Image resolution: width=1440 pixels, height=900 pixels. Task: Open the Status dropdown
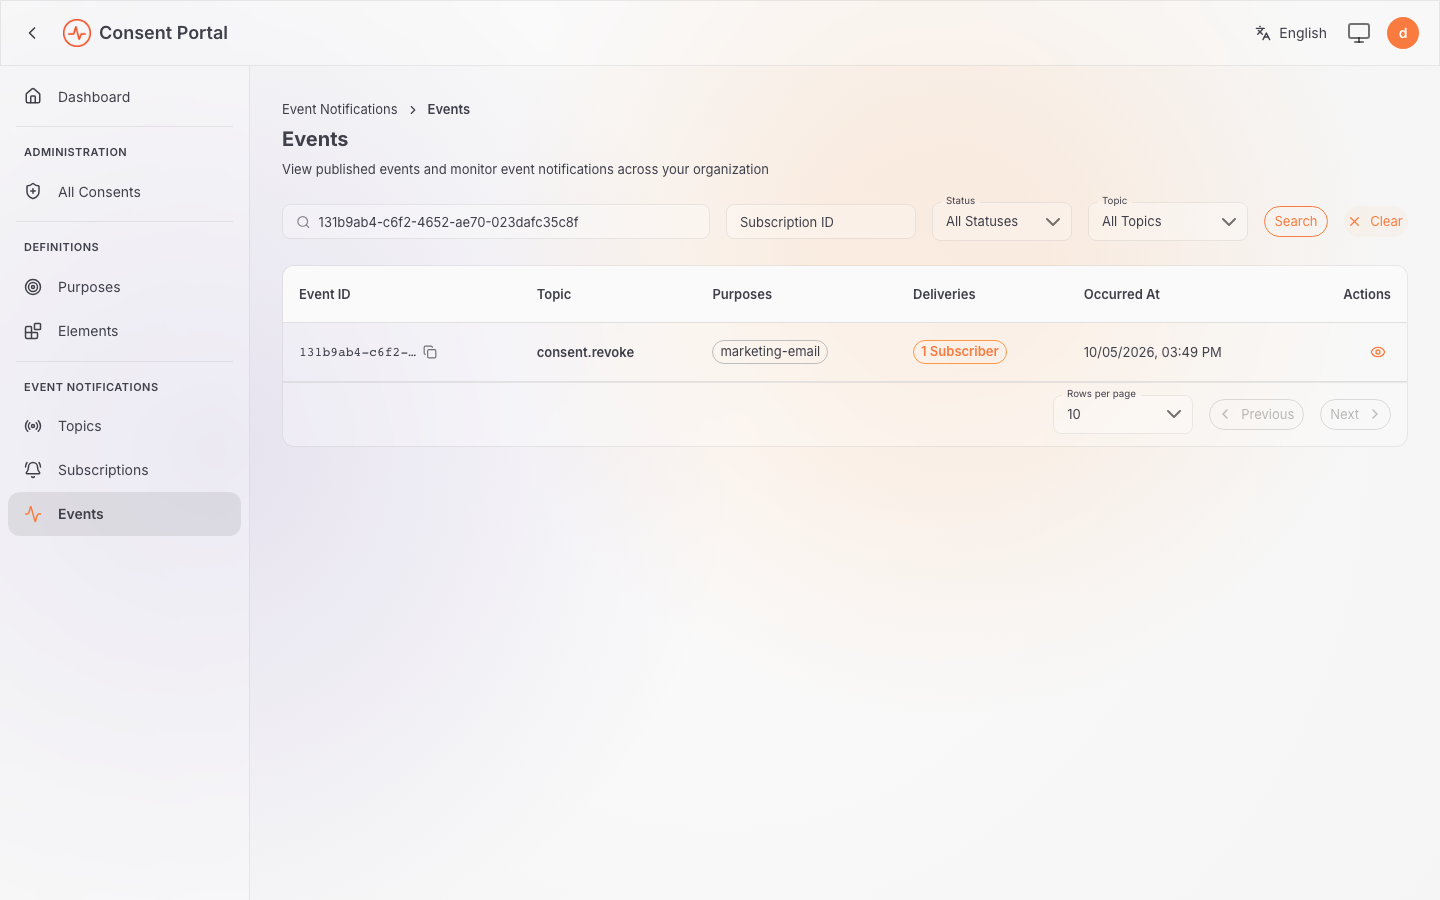(x=1002, y=222)
